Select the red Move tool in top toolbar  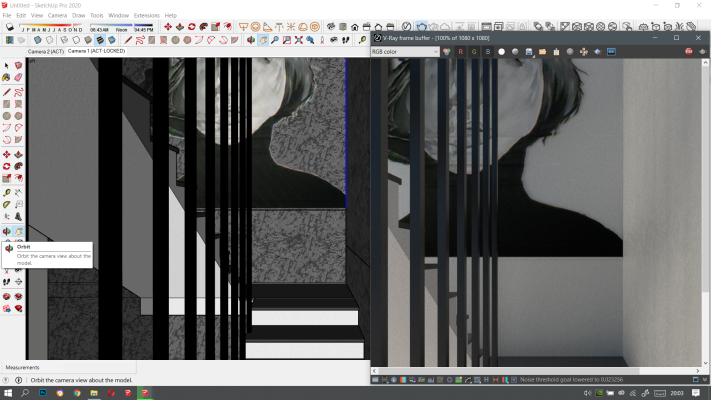pos(168,27)
